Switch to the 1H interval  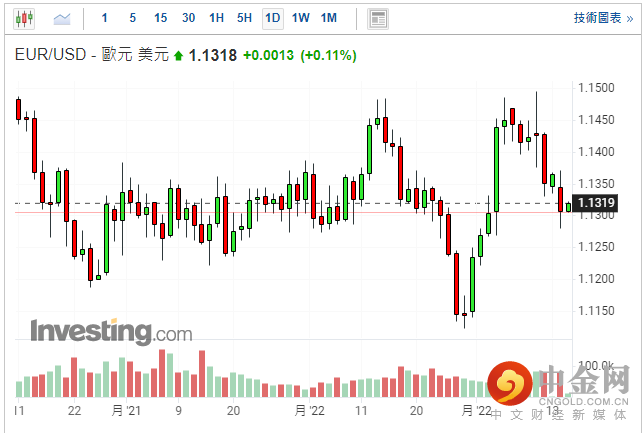pyautogui.click(x=217, y=18)
